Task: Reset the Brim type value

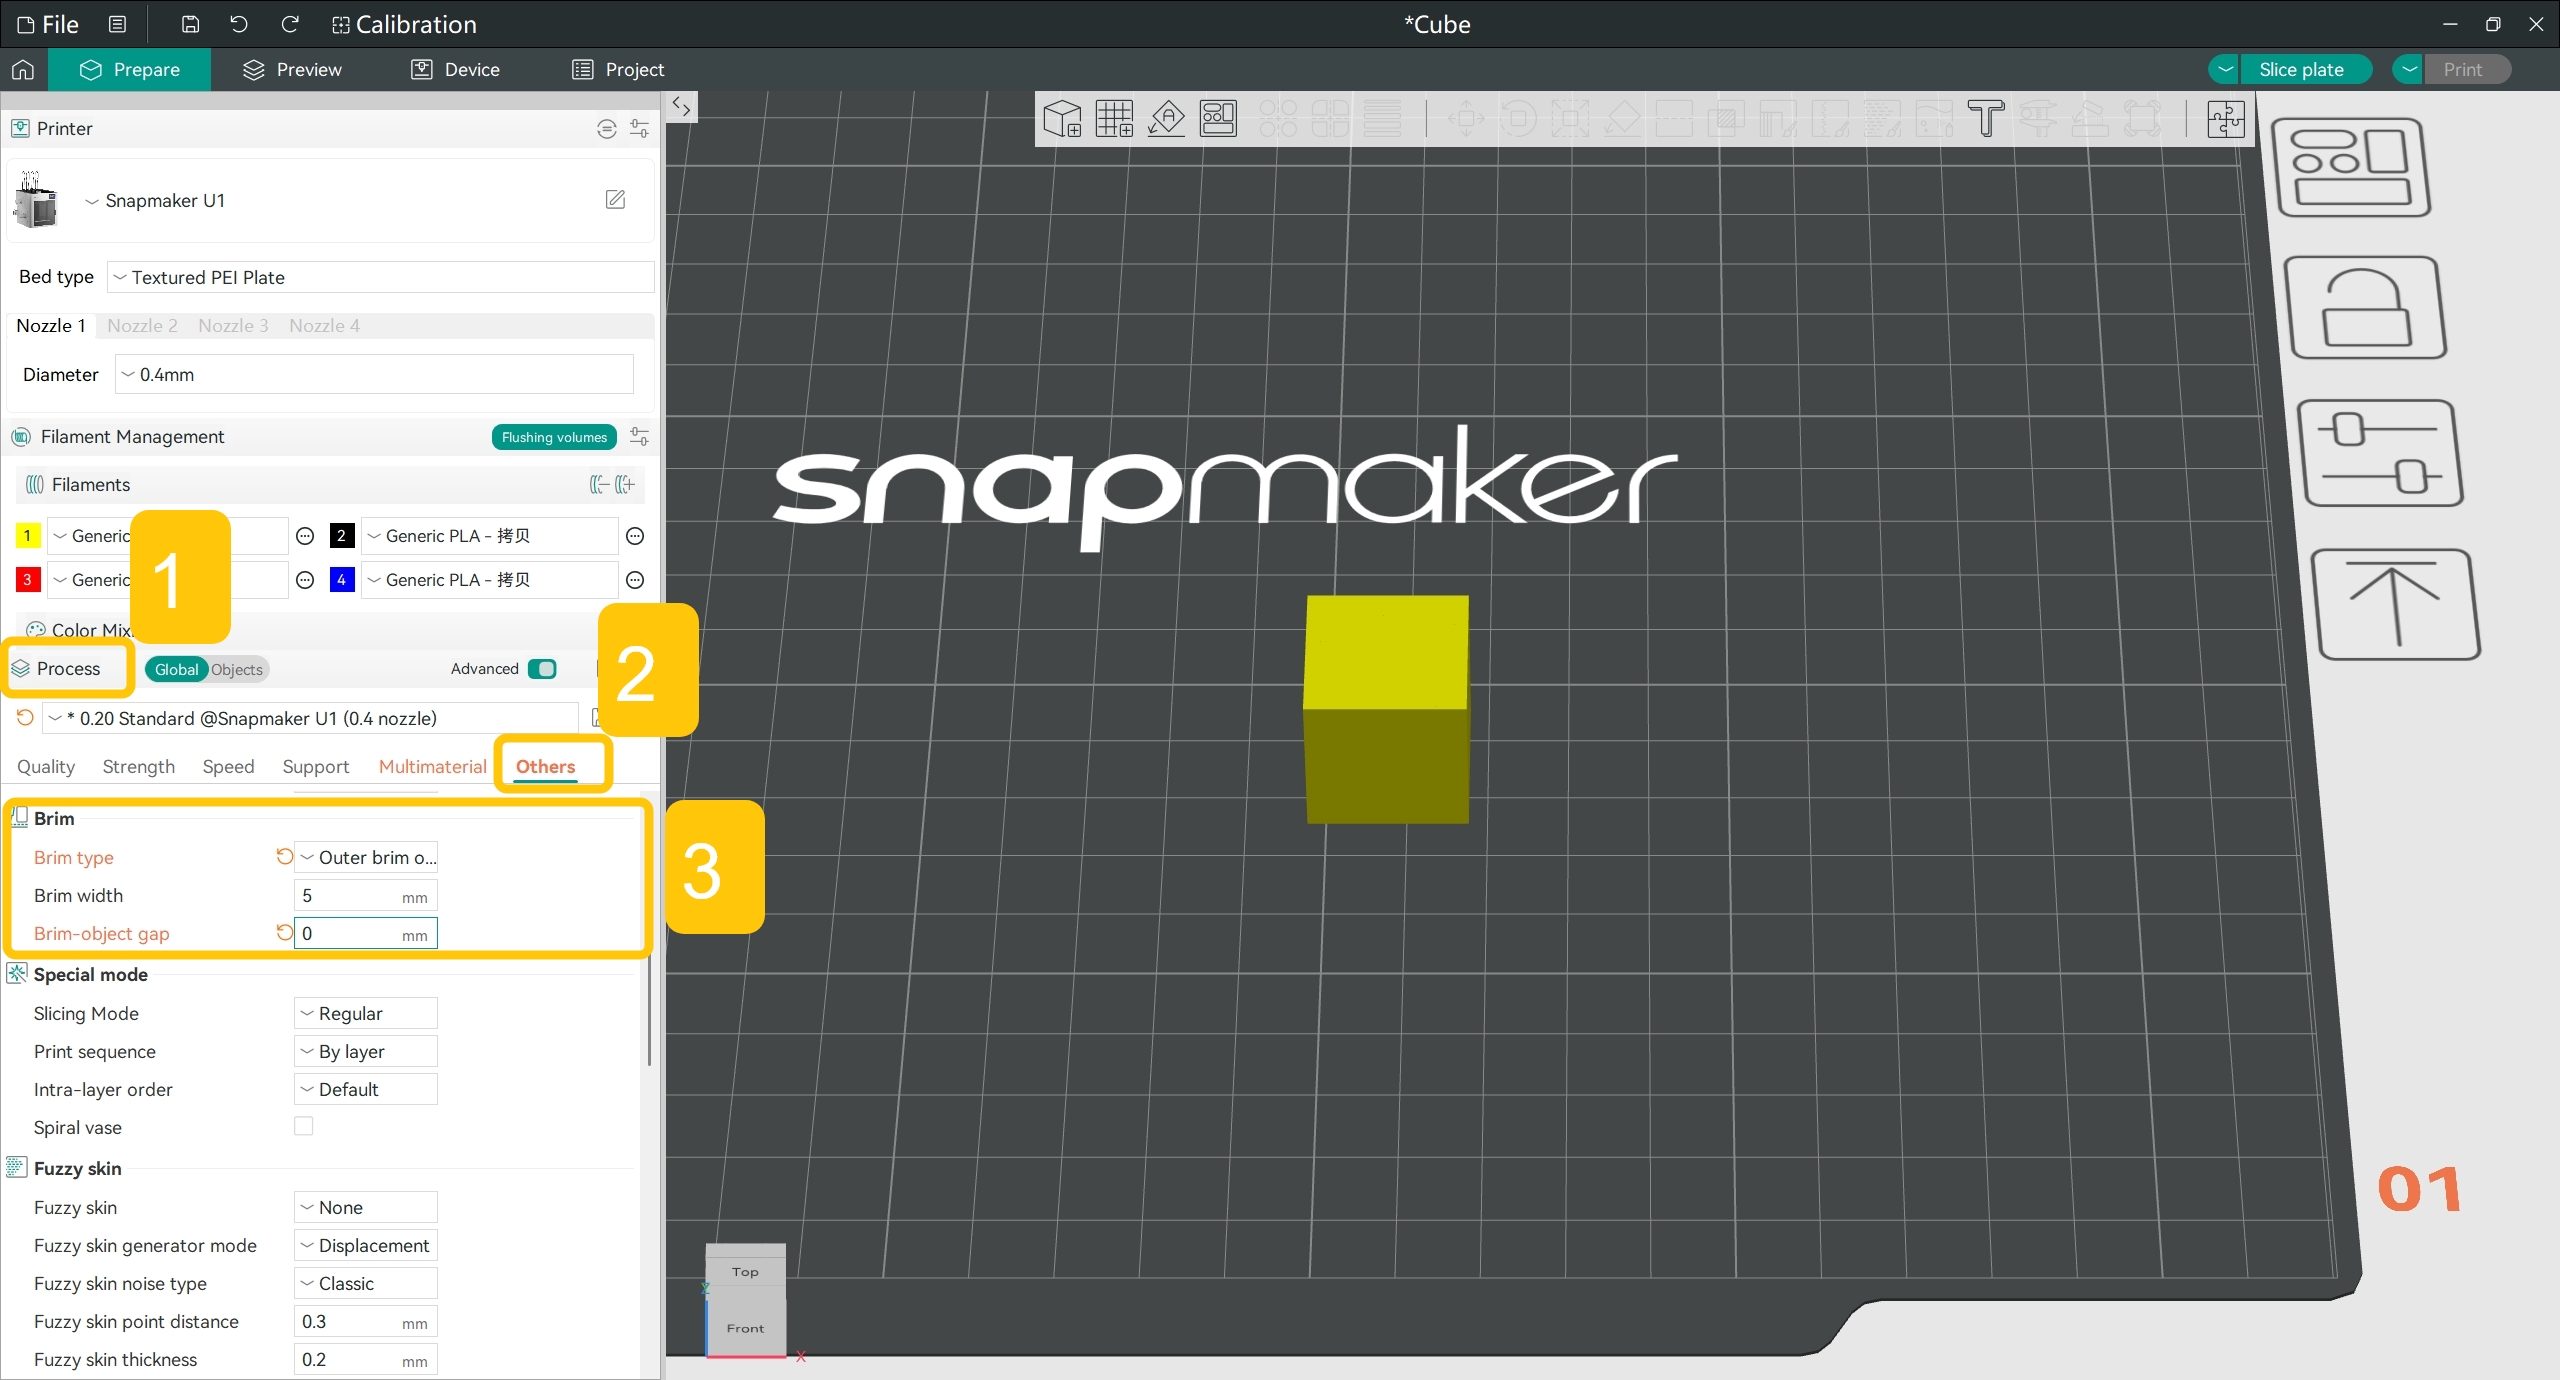Action: 284,857
